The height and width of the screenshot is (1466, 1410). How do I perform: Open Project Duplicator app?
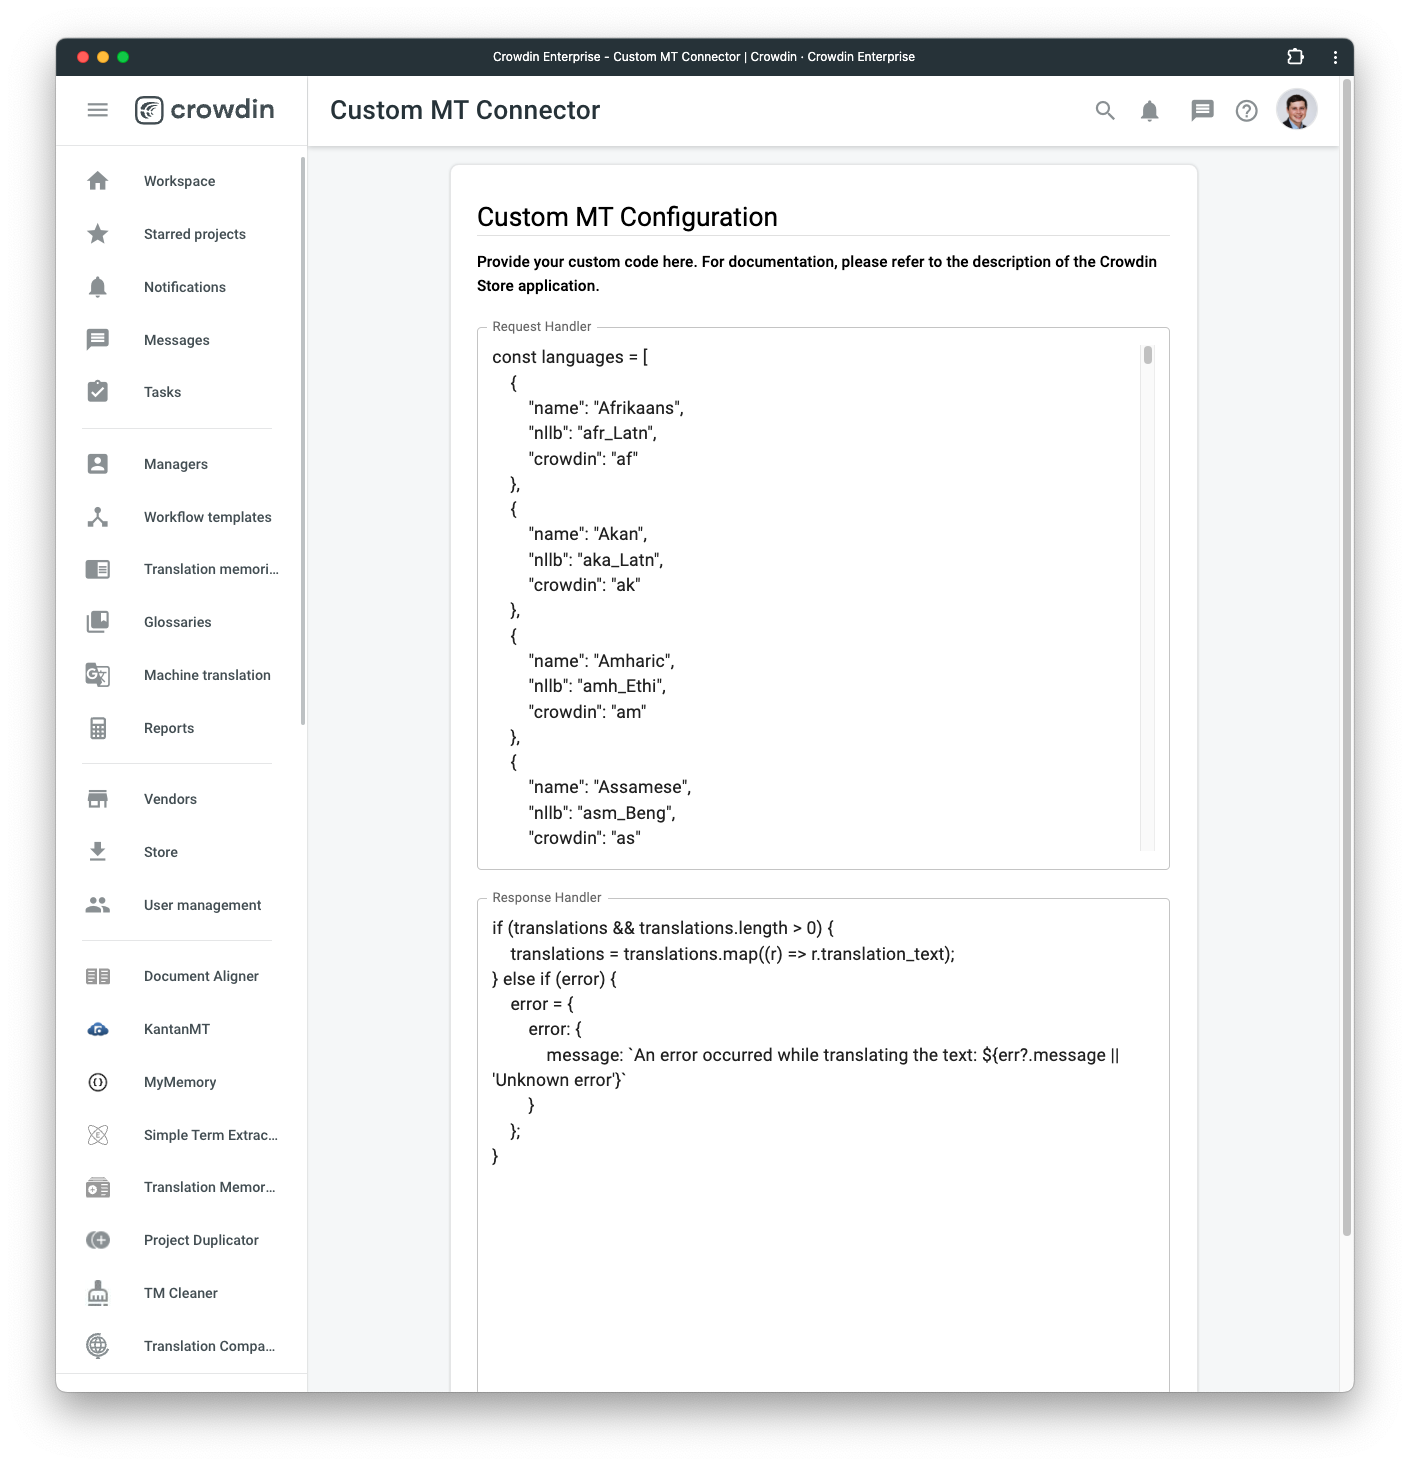[201, 1240]
